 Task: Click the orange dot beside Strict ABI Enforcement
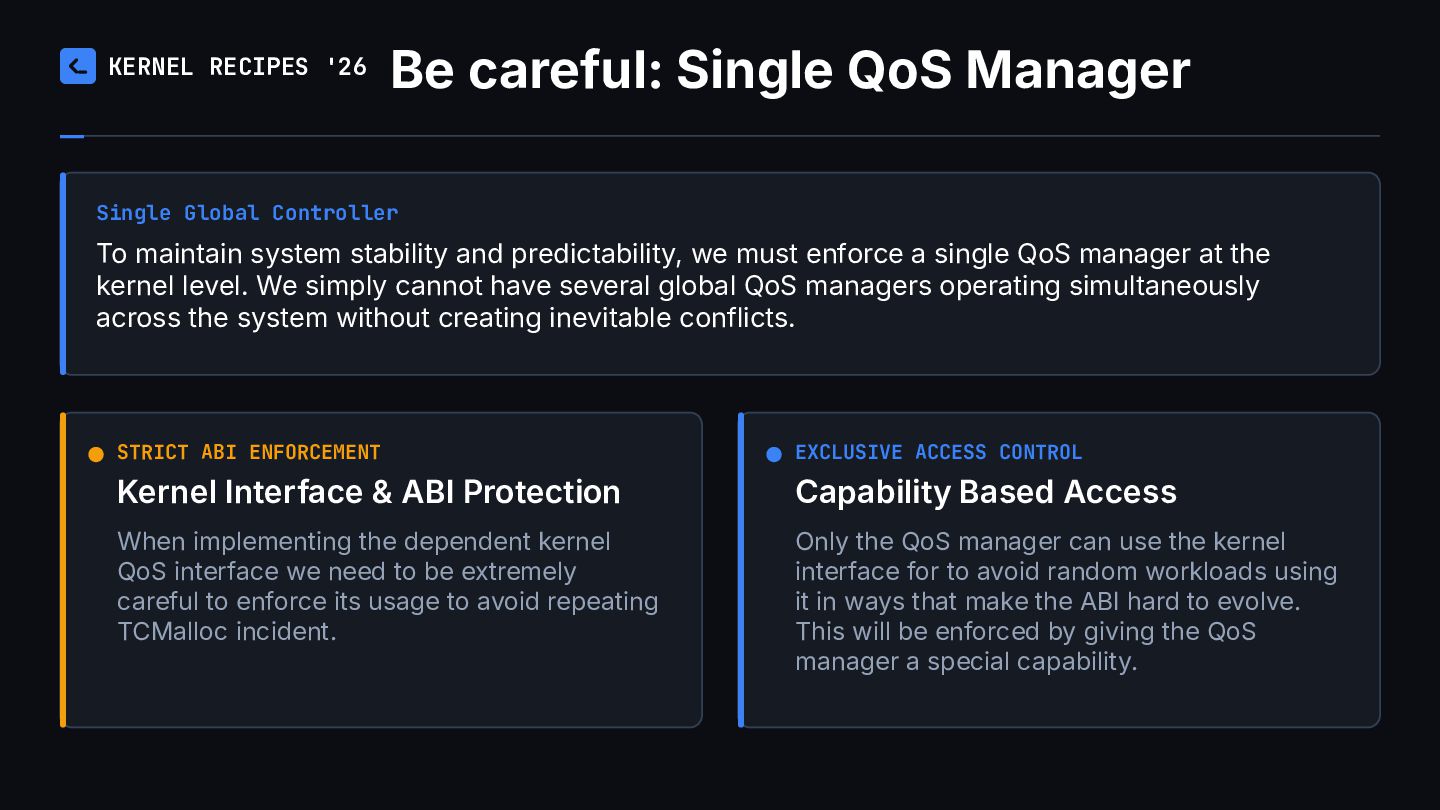[x=96, y=454]
